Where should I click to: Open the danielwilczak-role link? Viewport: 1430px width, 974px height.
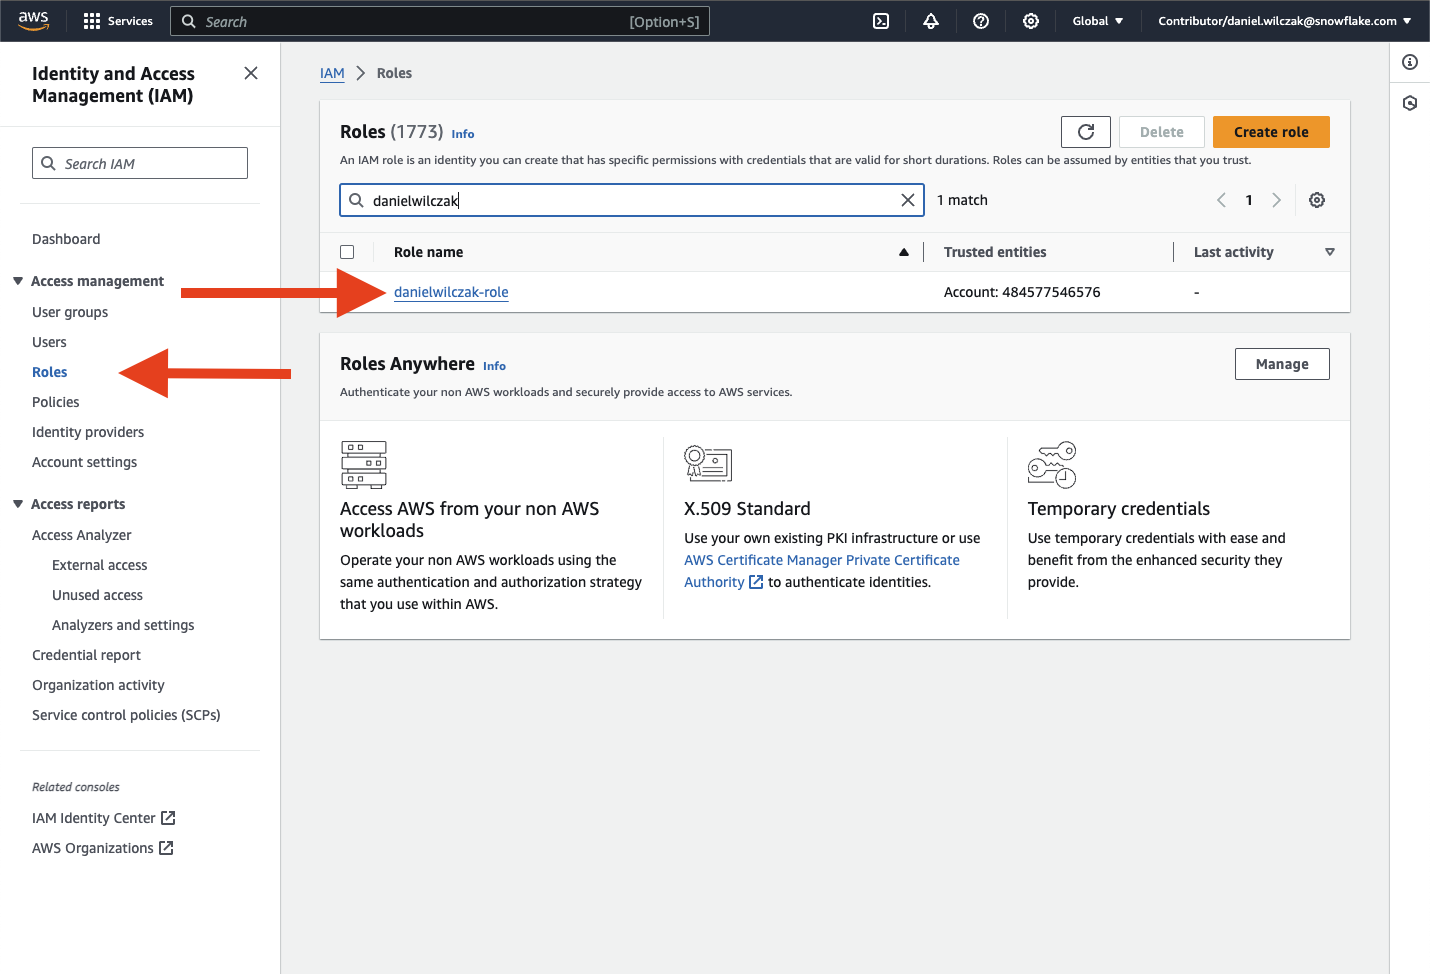click(x=451, y=292)
